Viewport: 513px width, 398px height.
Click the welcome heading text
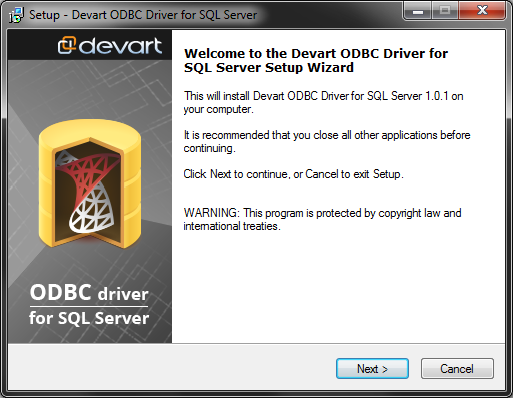316,60
